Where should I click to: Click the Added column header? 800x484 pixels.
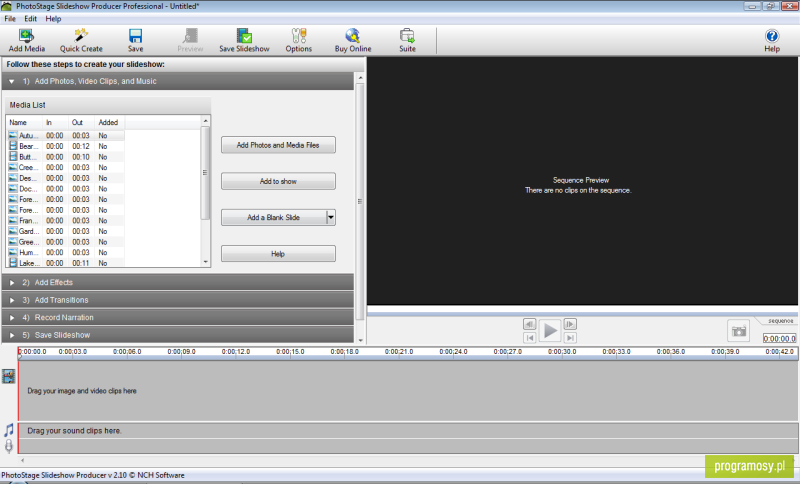click(109, 122)
